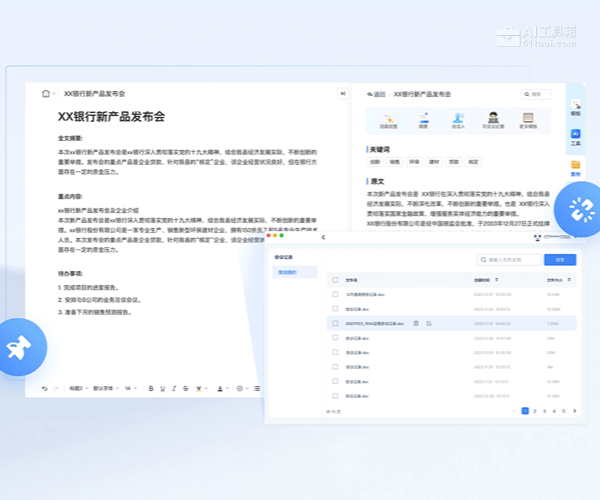Viewport: 600px width, 500px height.
Task: Expand the default font dropdown
Action: click(105, 387)
